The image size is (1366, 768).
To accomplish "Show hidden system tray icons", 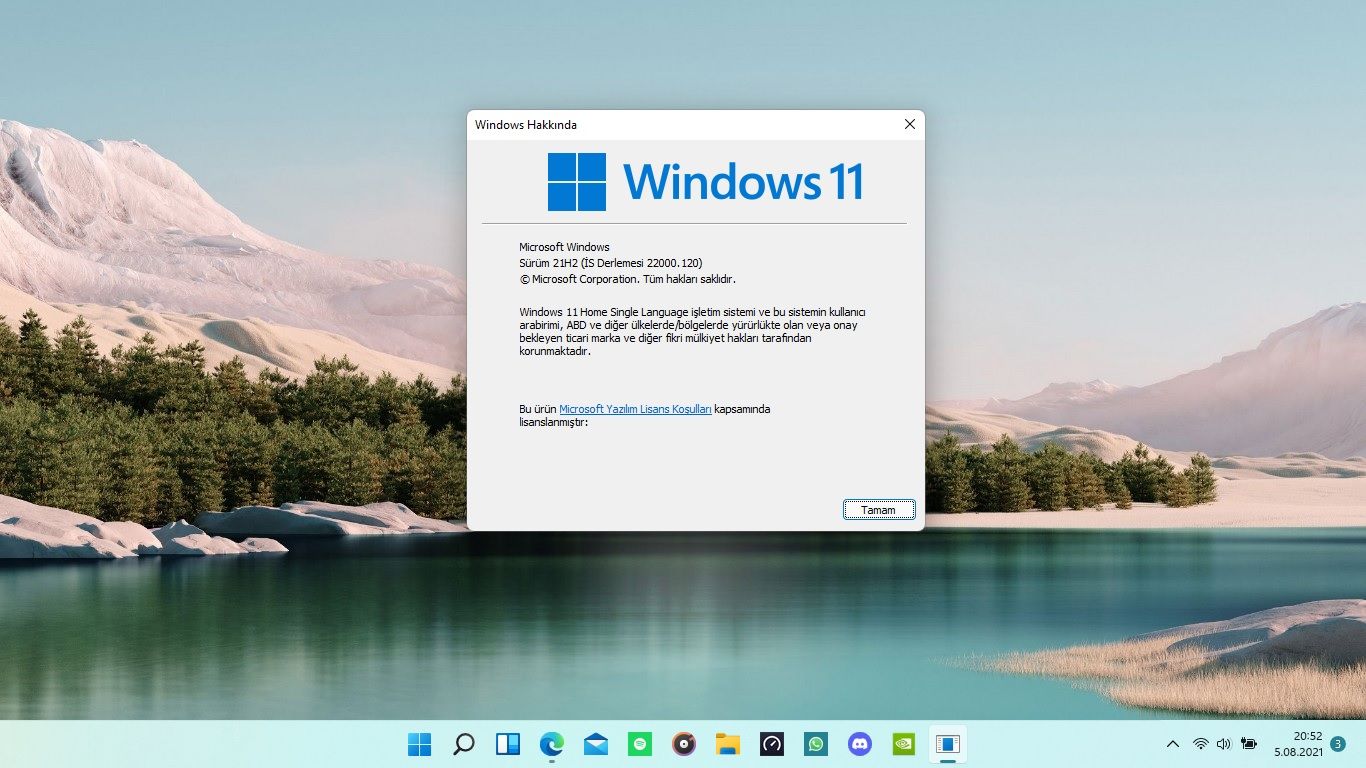I will click(x=1173, y=744).
